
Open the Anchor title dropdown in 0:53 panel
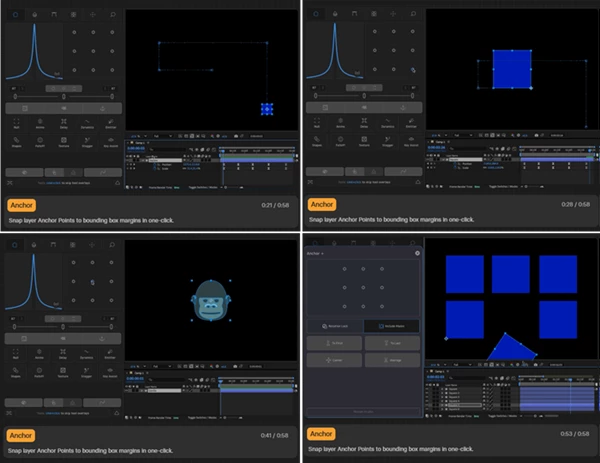315,253
